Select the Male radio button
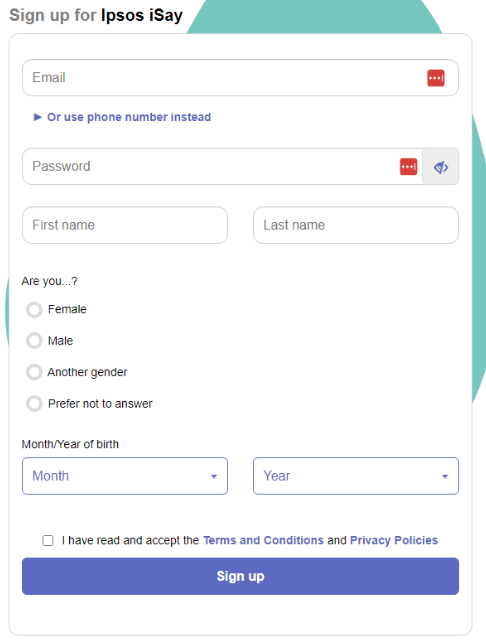Screen dimensions: 486x640 [x=34, y=341]
